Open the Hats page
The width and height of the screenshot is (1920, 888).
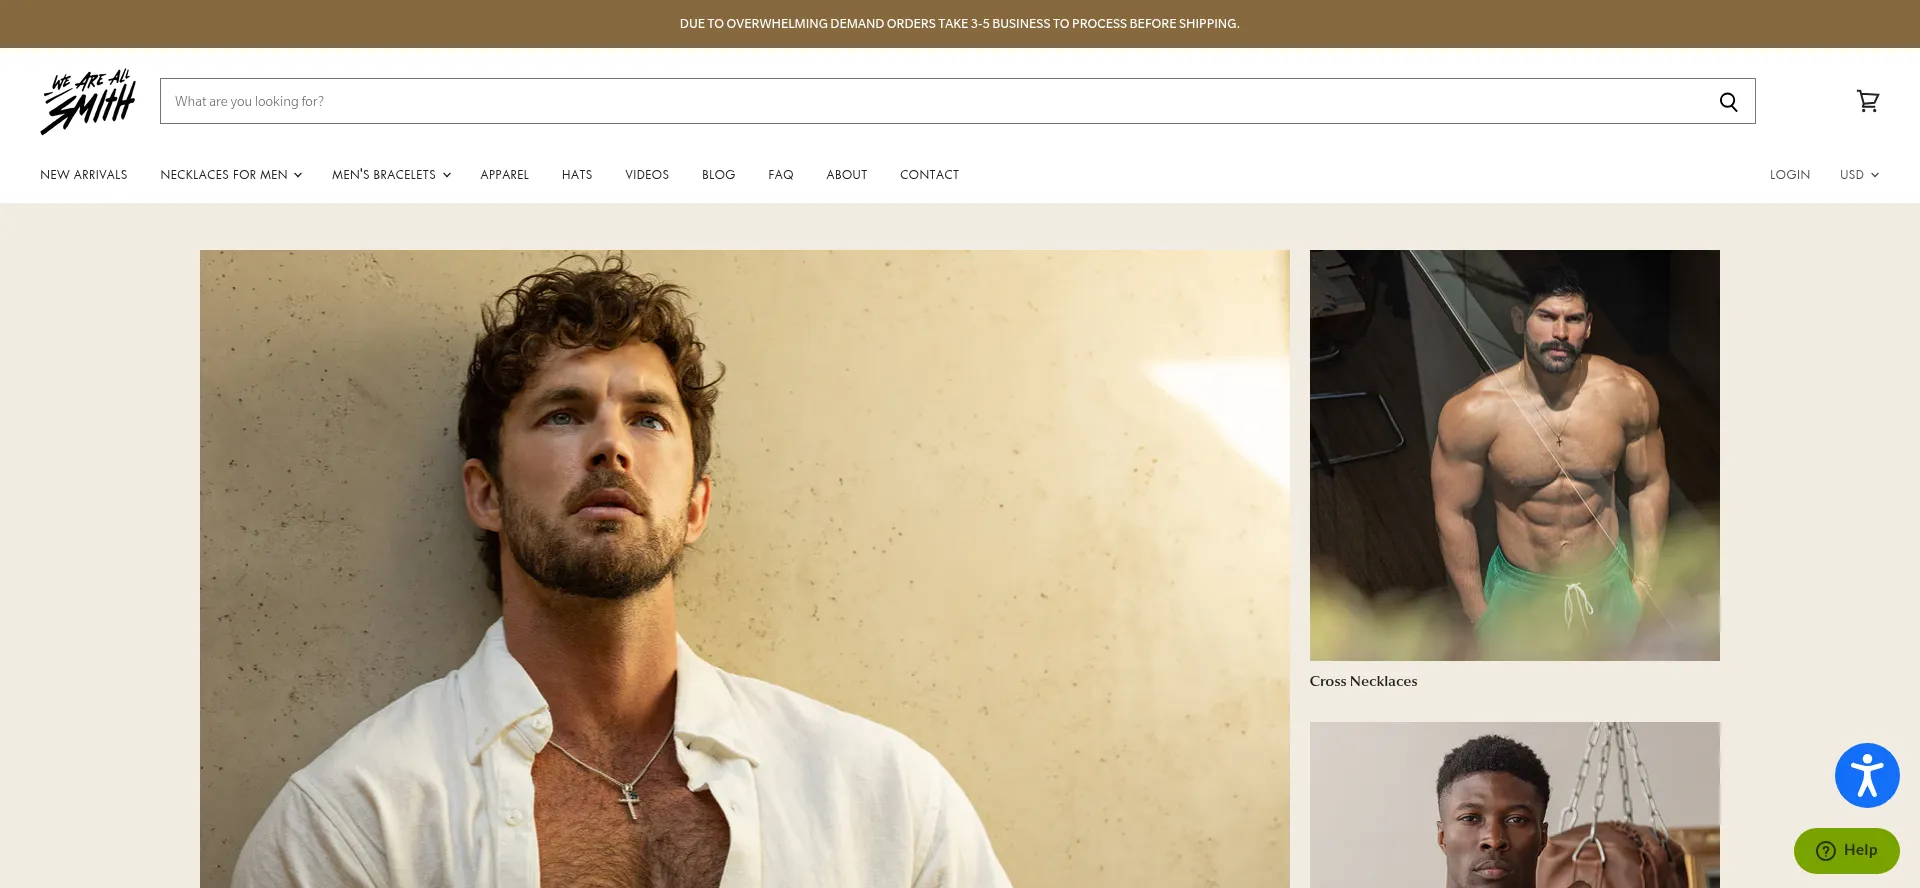point(577,175)
